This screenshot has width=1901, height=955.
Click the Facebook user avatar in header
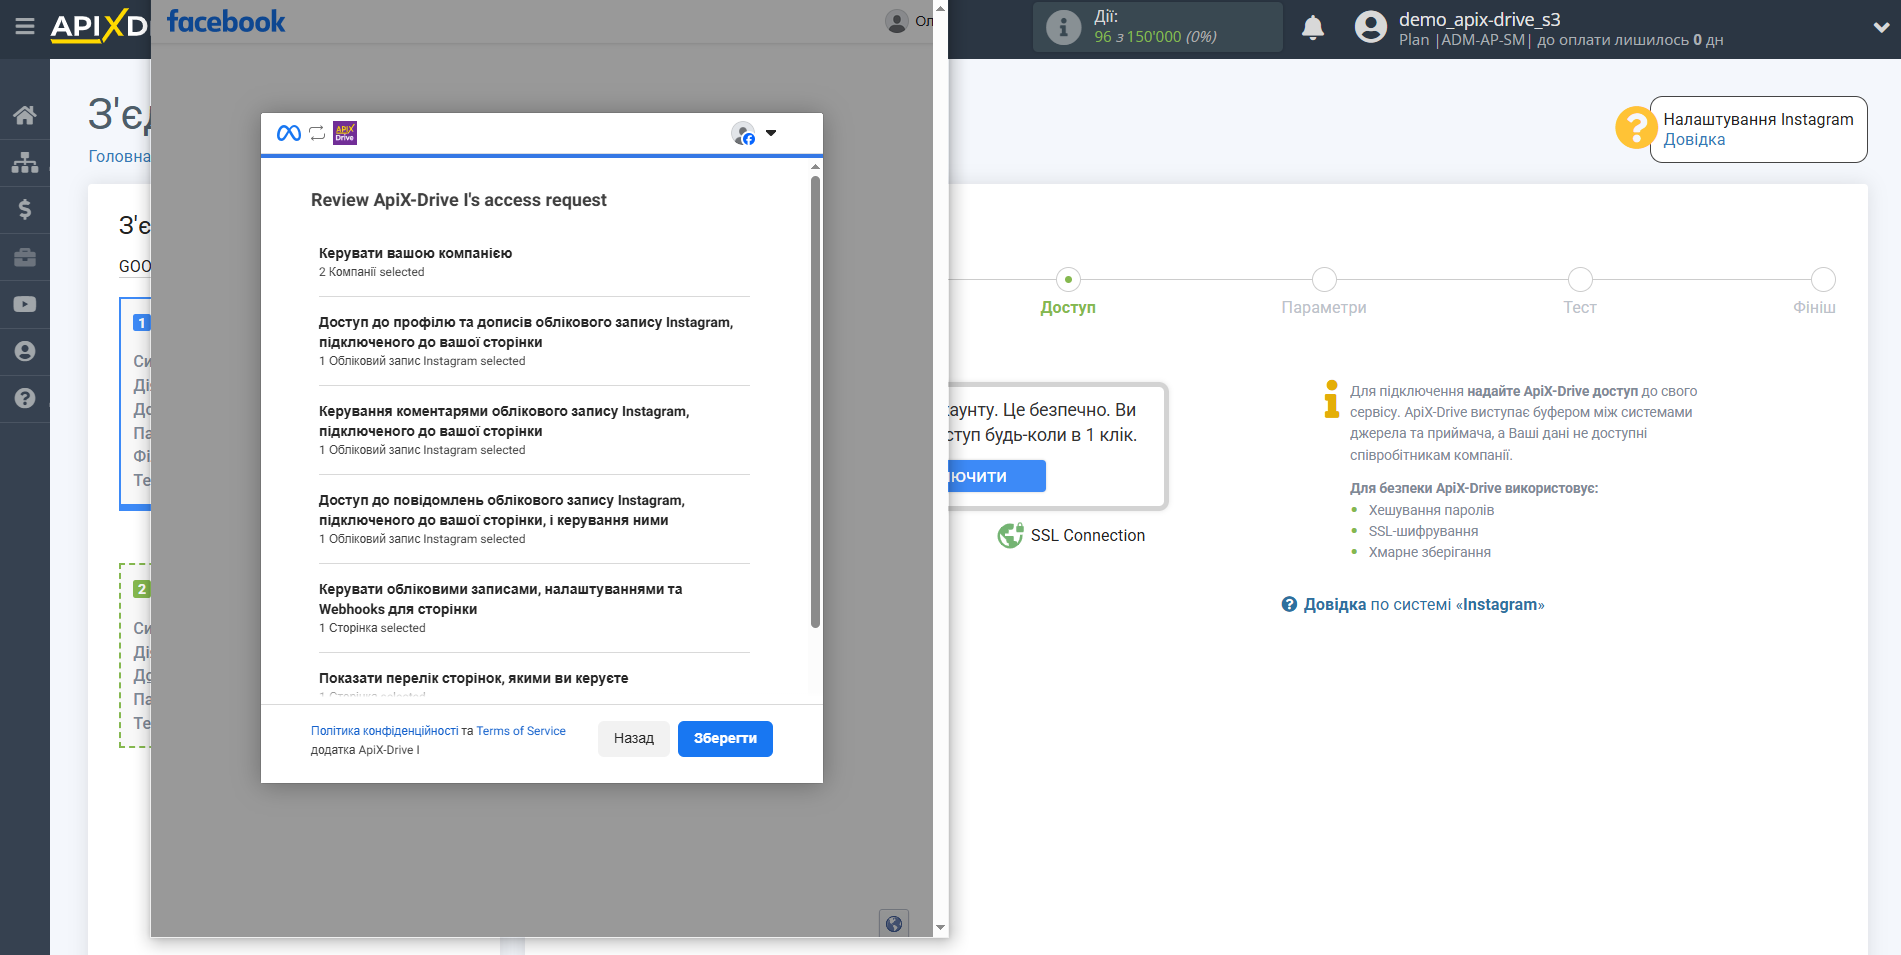point(897,21)
